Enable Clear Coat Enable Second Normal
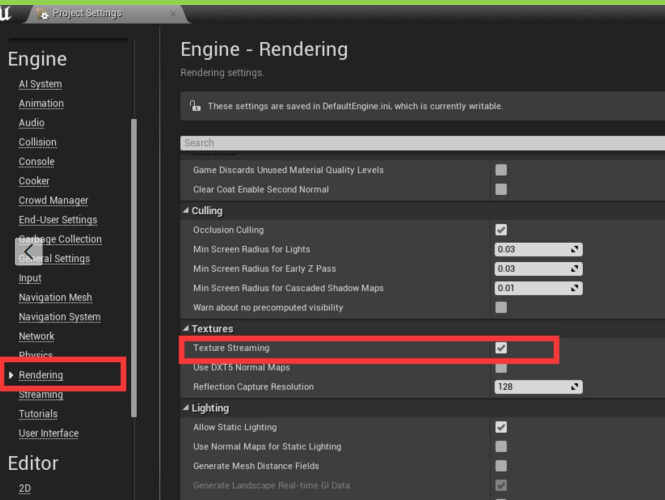This screenshot has width=665, height=500. tap(501, 189)
